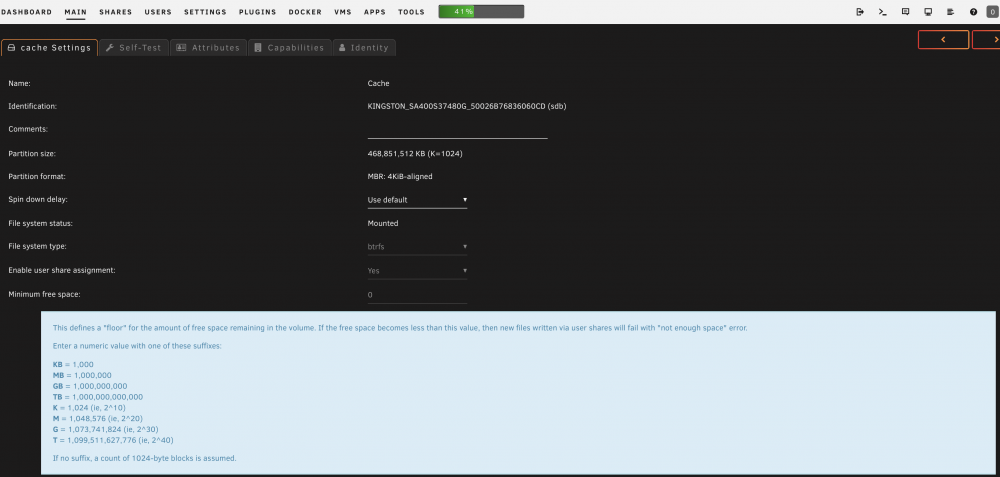Open the Feedback speech-bubble icon
Screen dimensions: 1000x477
(x=905, y=11)
